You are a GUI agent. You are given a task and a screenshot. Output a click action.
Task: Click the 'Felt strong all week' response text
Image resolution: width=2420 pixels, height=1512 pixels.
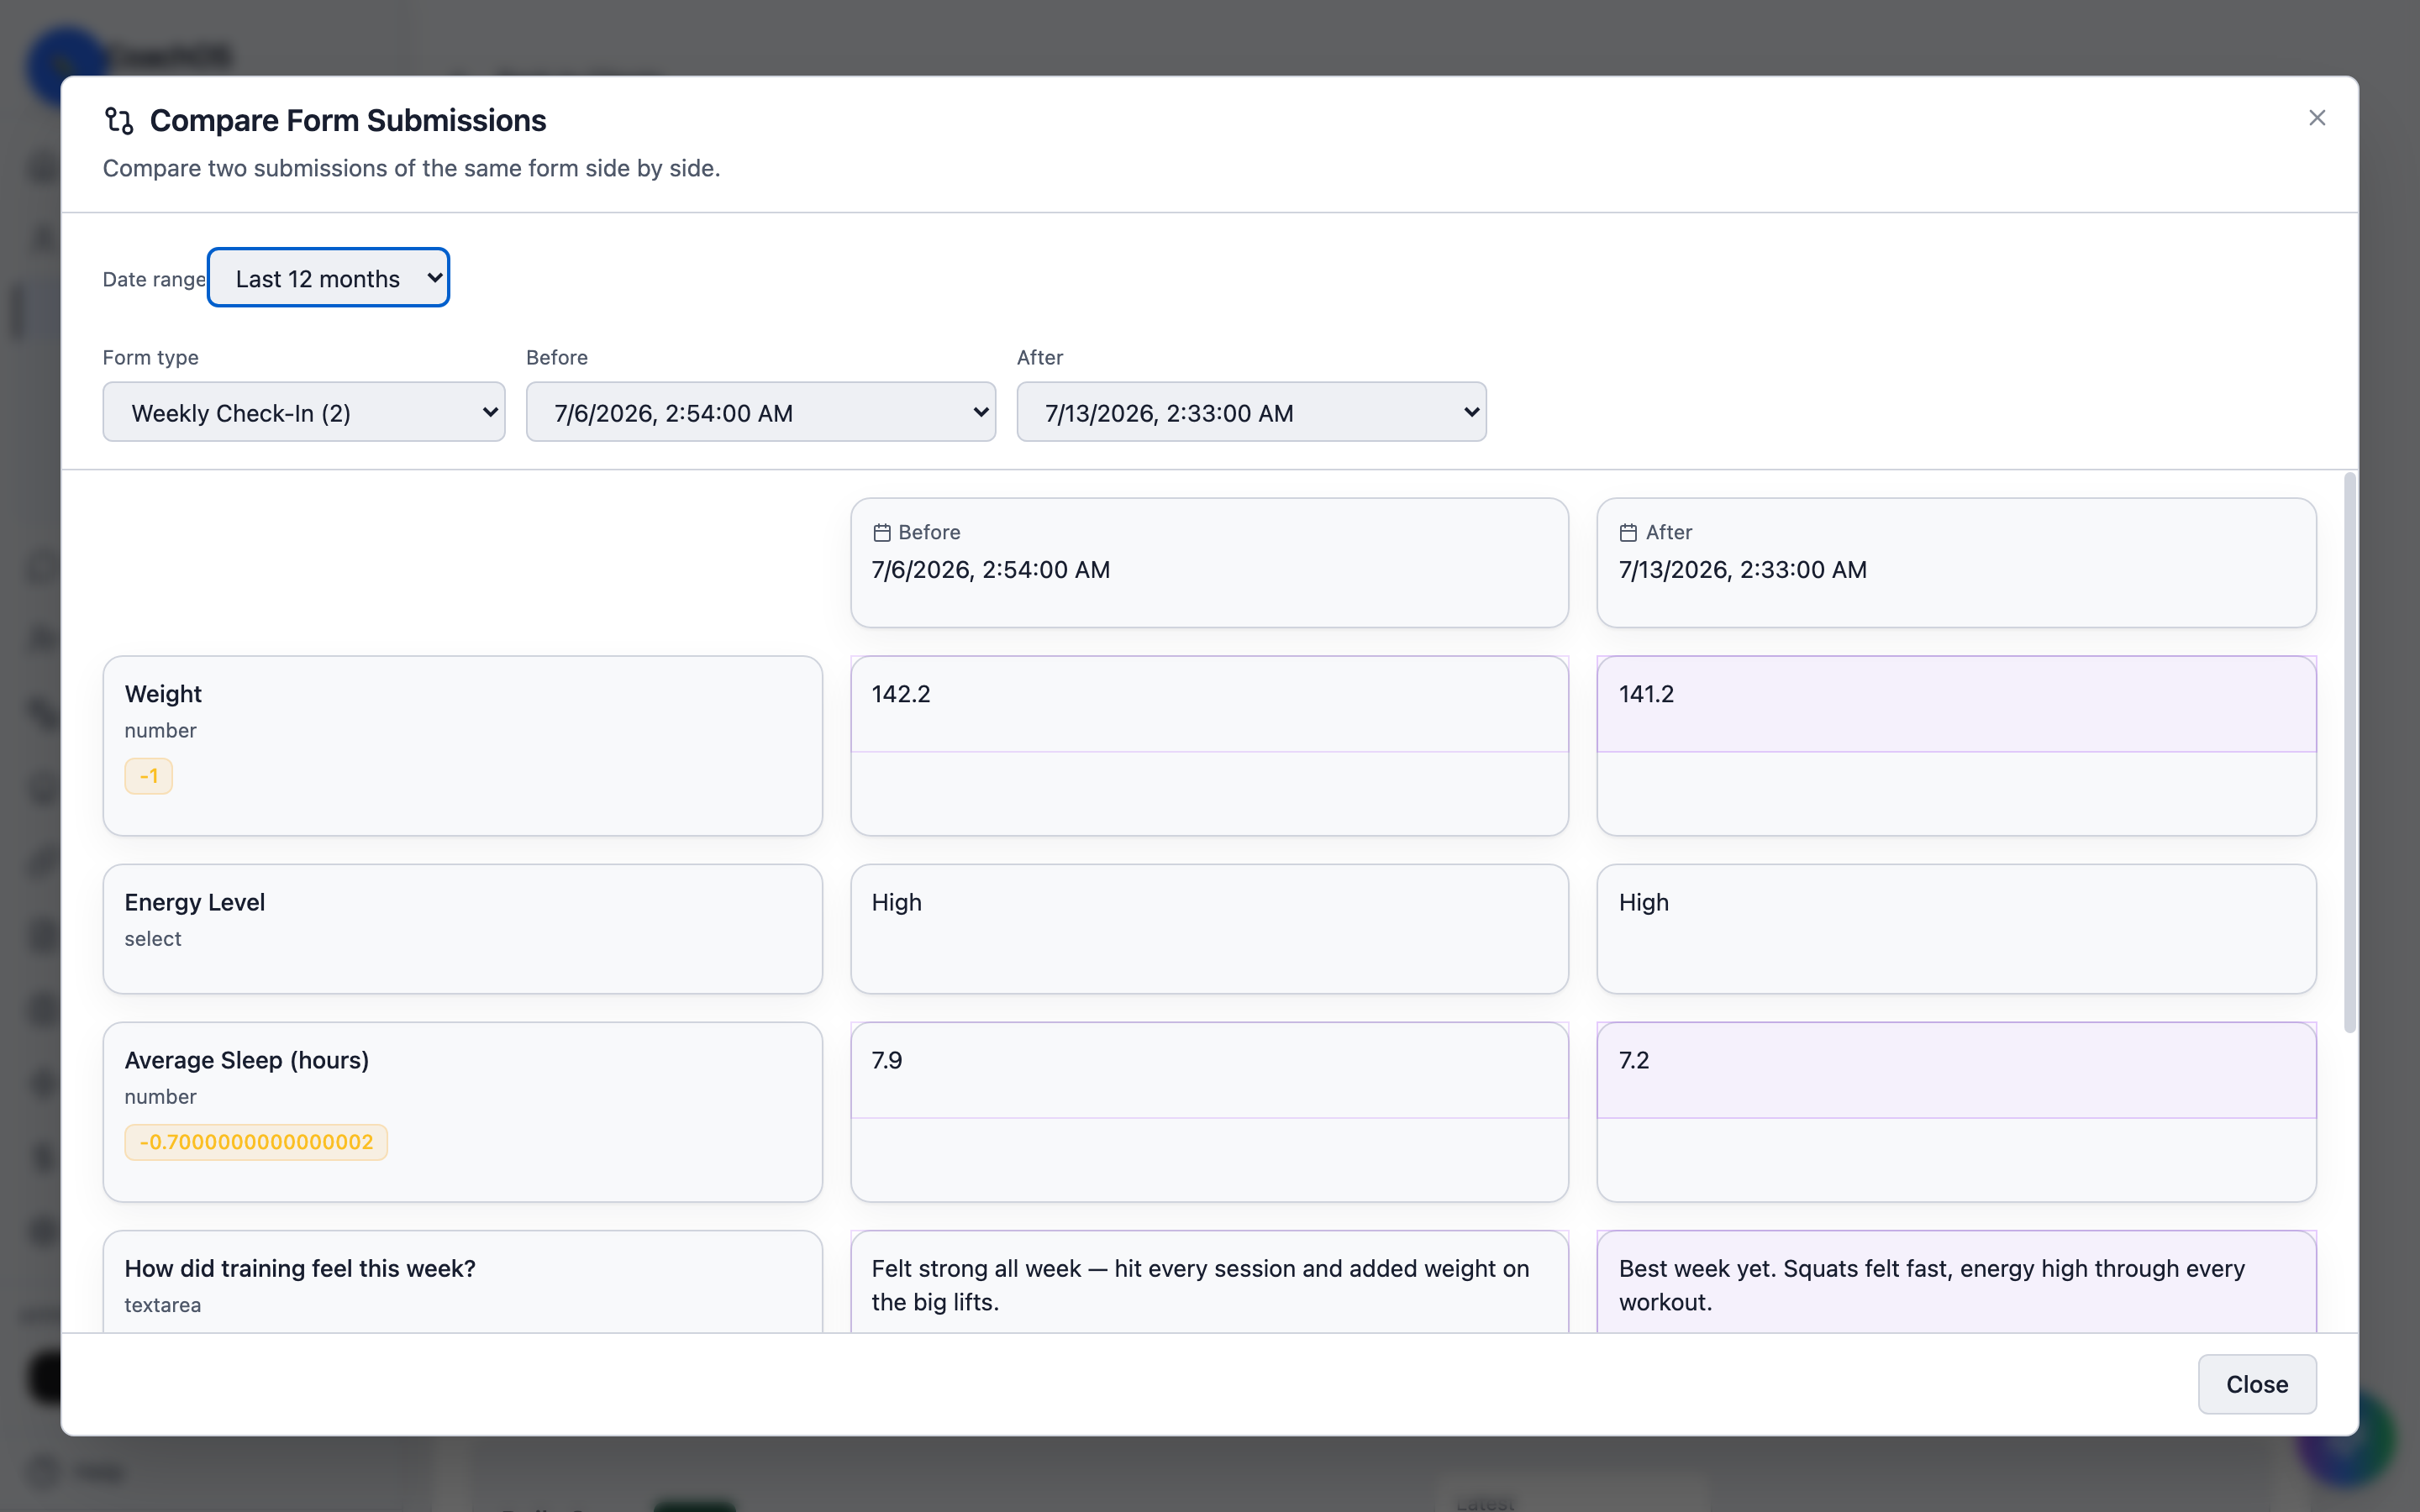point(1200,1285)
